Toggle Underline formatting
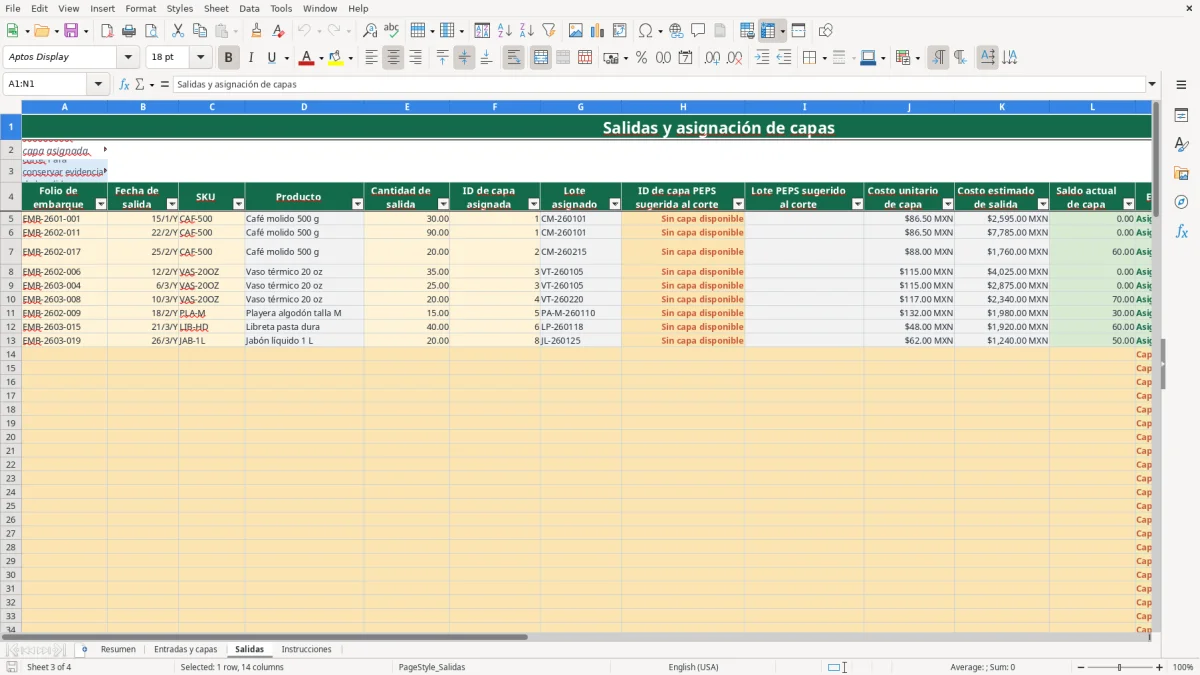 [x=271, y=58]
